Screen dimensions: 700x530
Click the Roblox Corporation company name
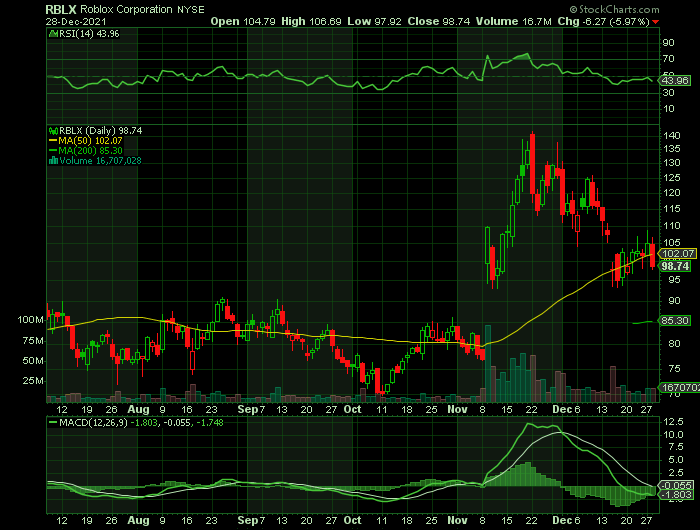[x=126, y=9]
